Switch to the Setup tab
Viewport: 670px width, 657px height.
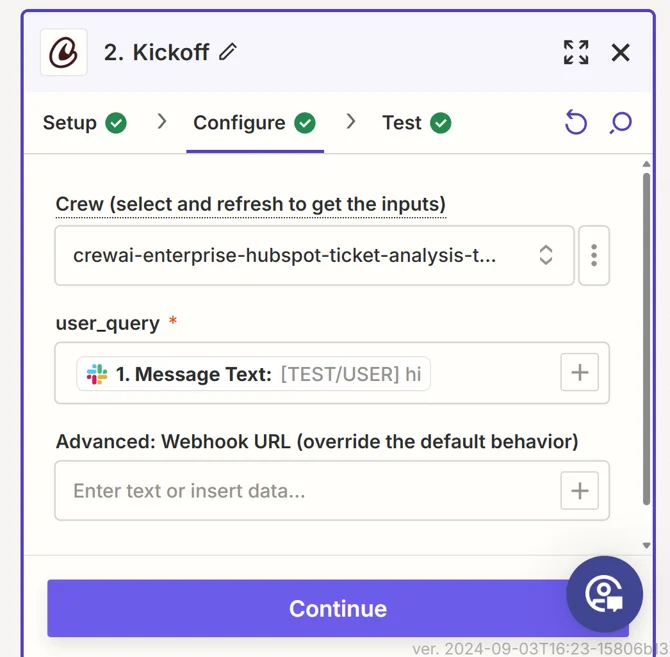point(84,123)
